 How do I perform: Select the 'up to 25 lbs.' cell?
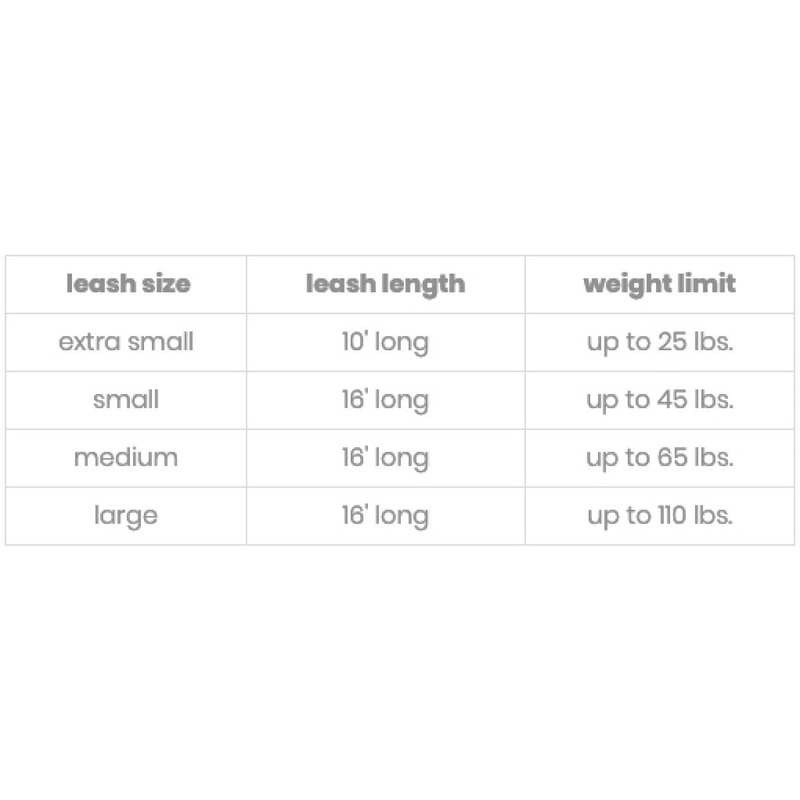[660, 342]
